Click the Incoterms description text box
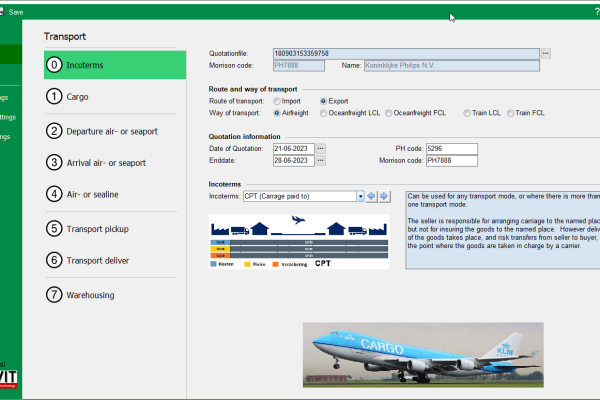 coord(503,230)
